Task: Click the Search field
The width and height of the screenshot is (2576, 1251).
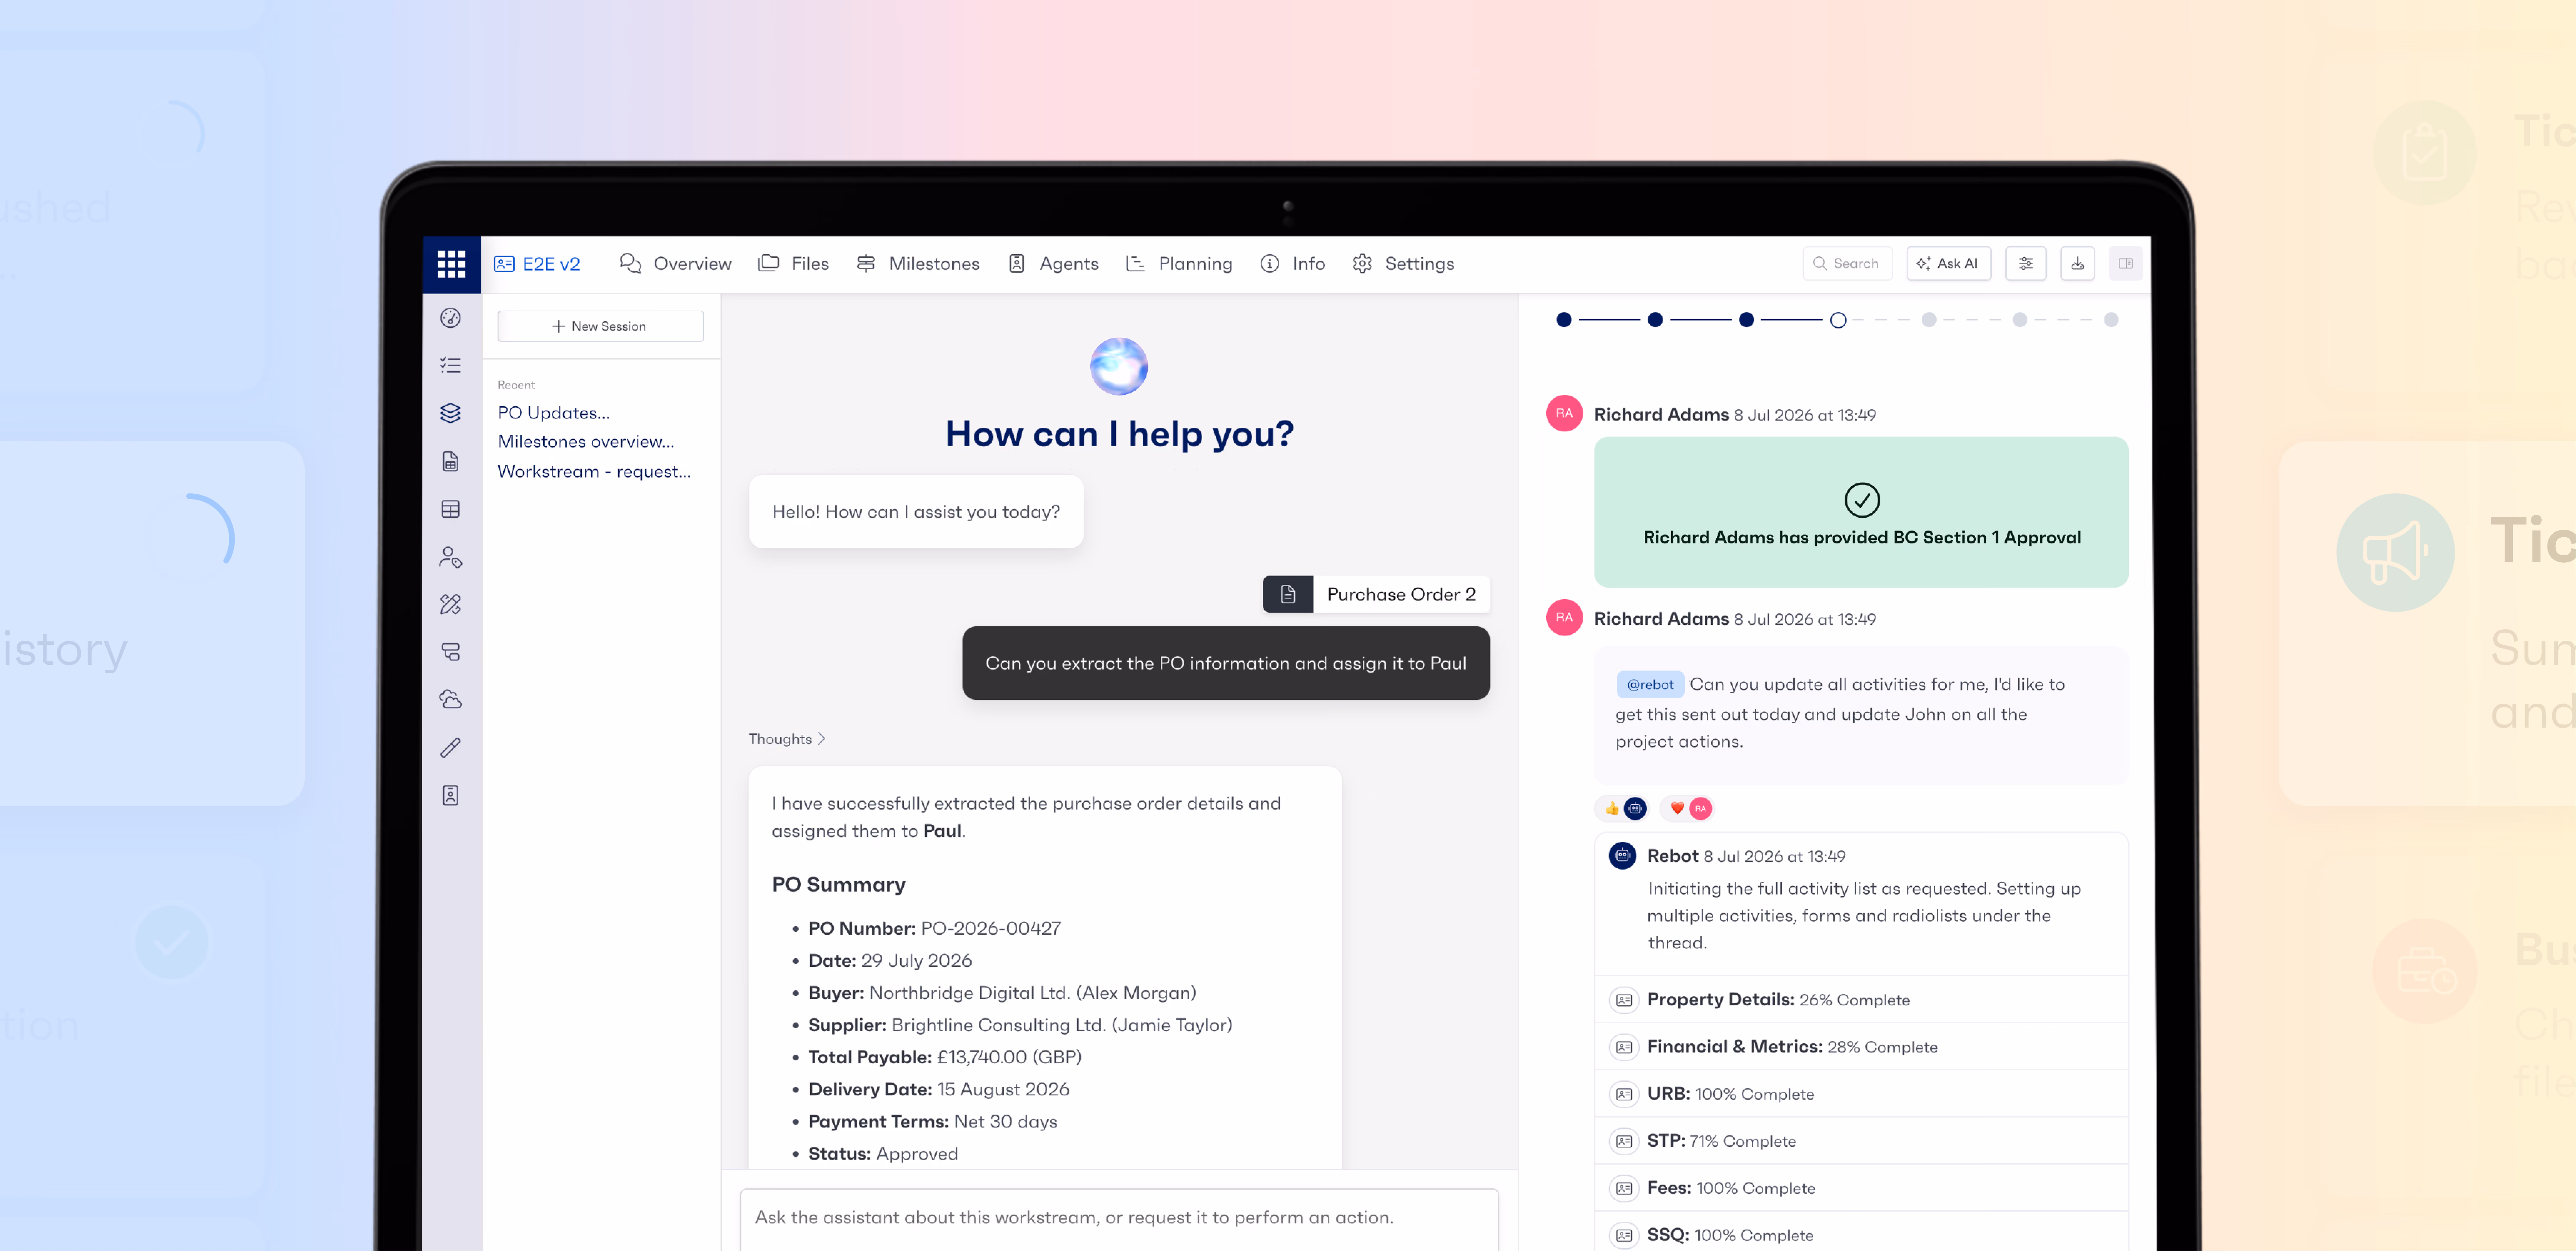Action: coord(1847,264)
